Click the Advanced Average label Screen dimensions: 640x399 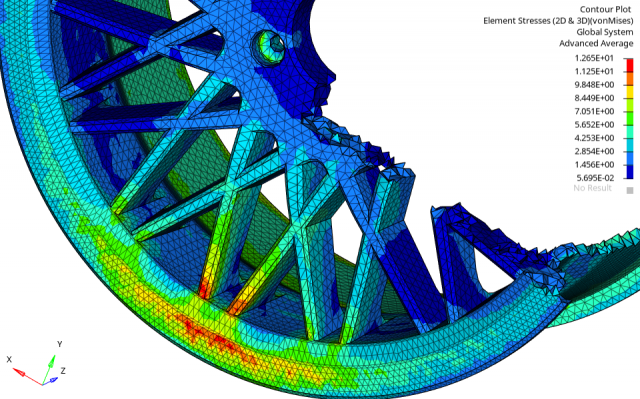pyautogui.click(x=596, y=43)
